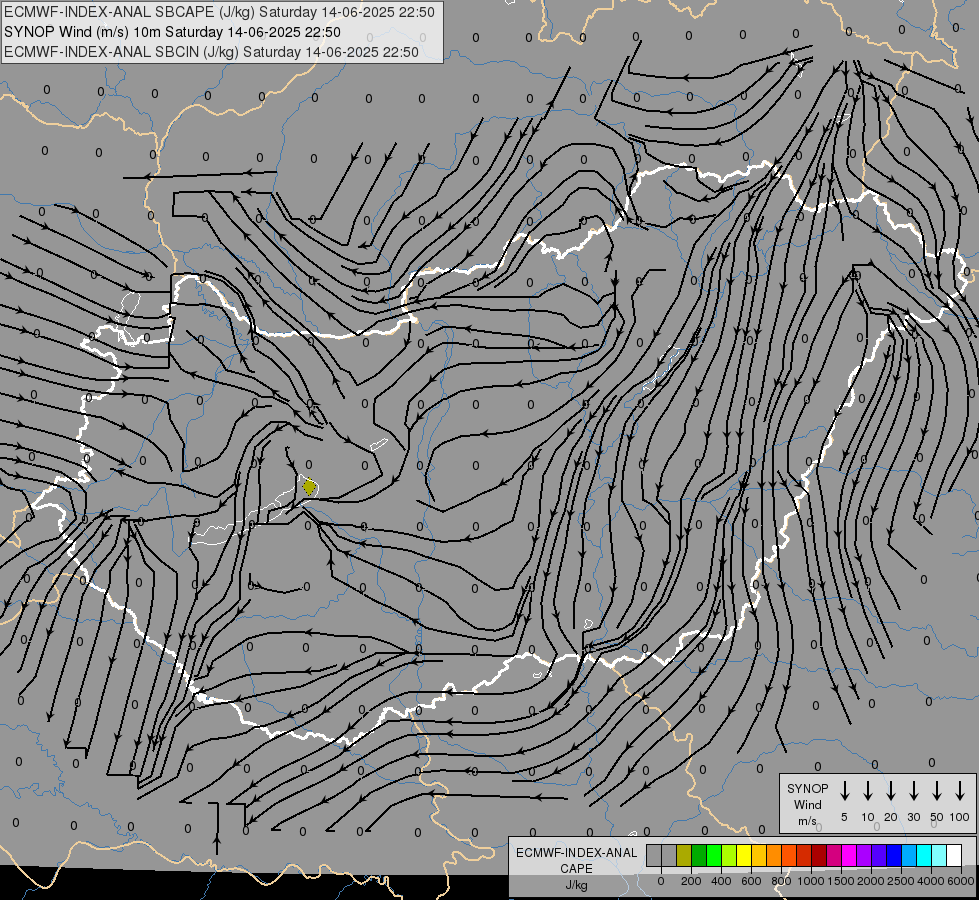Pick the white swatch left of 6000 tick
The height and width of the screenshot is (900, 979).
(x=954, y=855)
